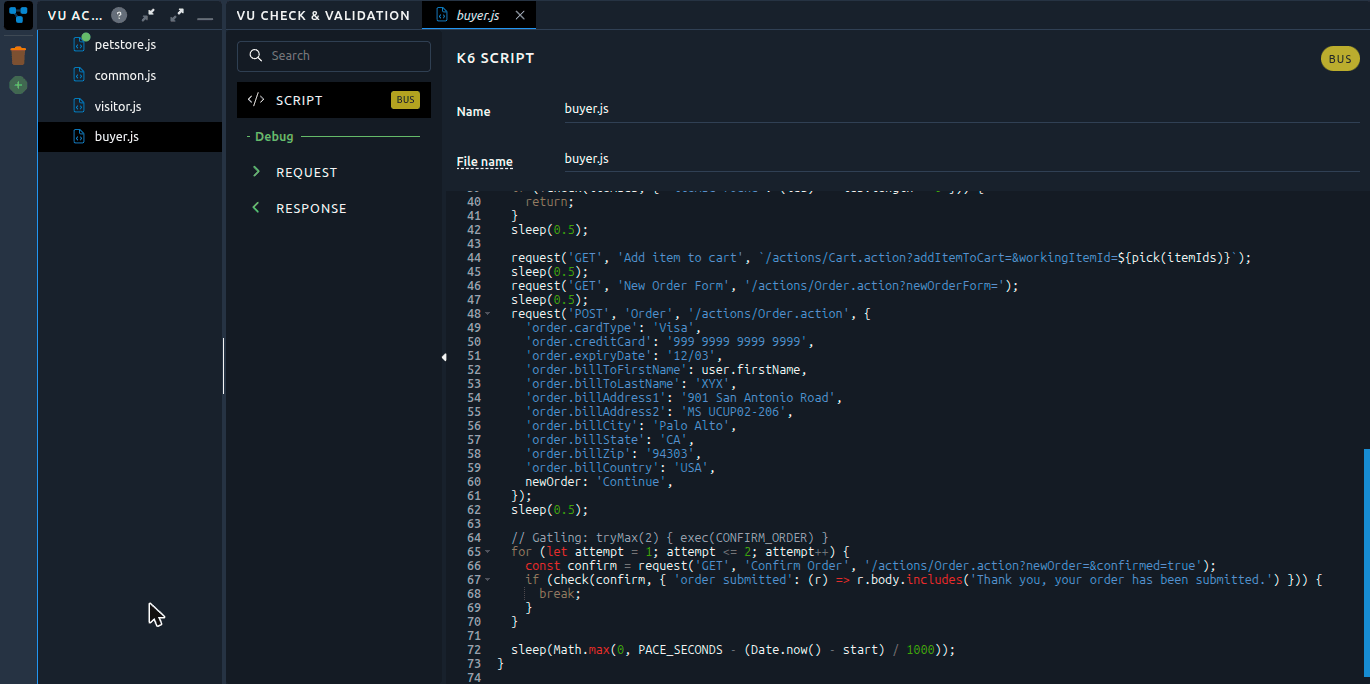Click the green plus add icon
The height and width of the screenshot is (684, 1370).
(x=18, y=85)
